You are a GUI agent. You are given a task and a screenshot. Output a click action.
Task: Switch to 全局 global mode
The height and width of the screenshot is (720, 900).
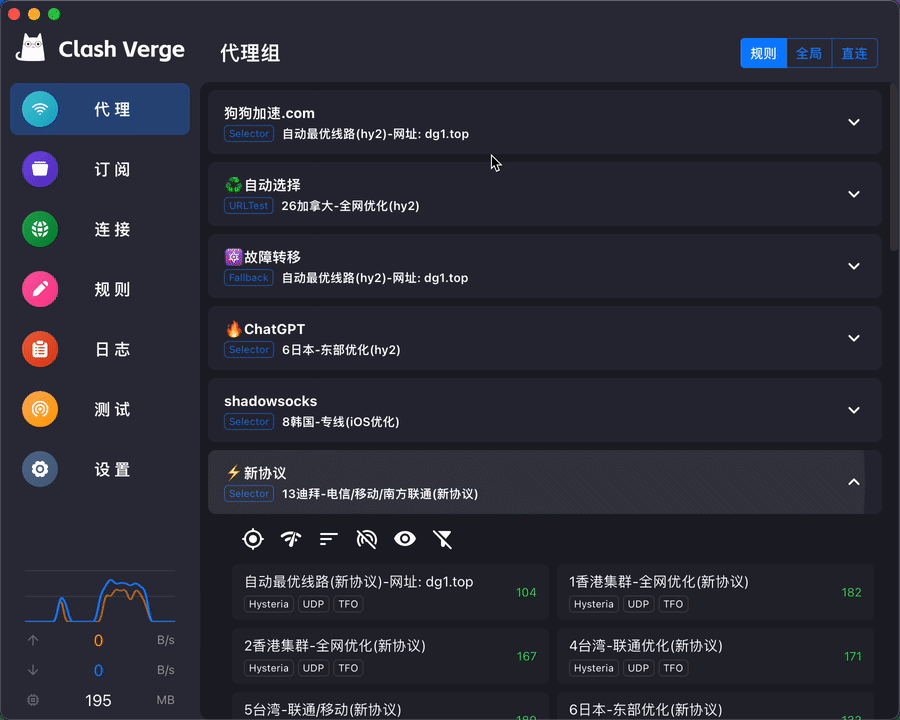tap(809, 53)
